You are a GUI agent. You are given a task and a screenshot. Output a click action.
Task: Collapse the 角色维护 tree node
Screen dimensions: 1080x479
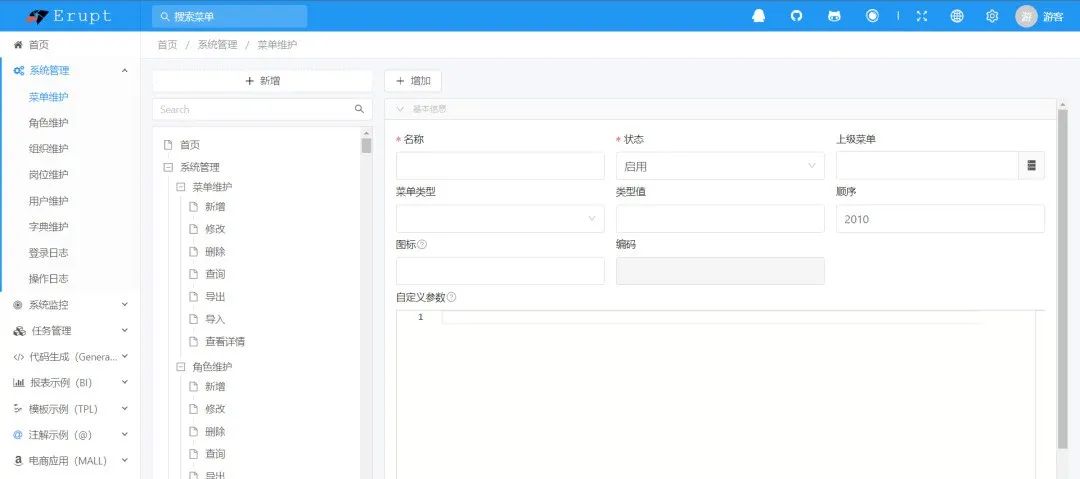click(x=180, y=367)
